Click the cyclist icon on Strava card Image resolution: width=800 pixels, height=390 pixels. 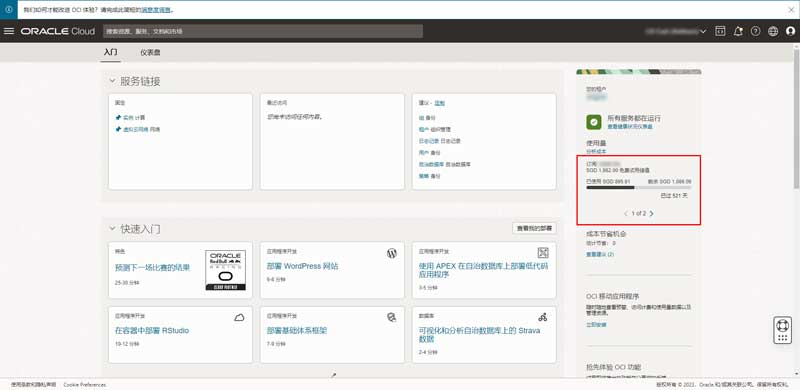543,318
